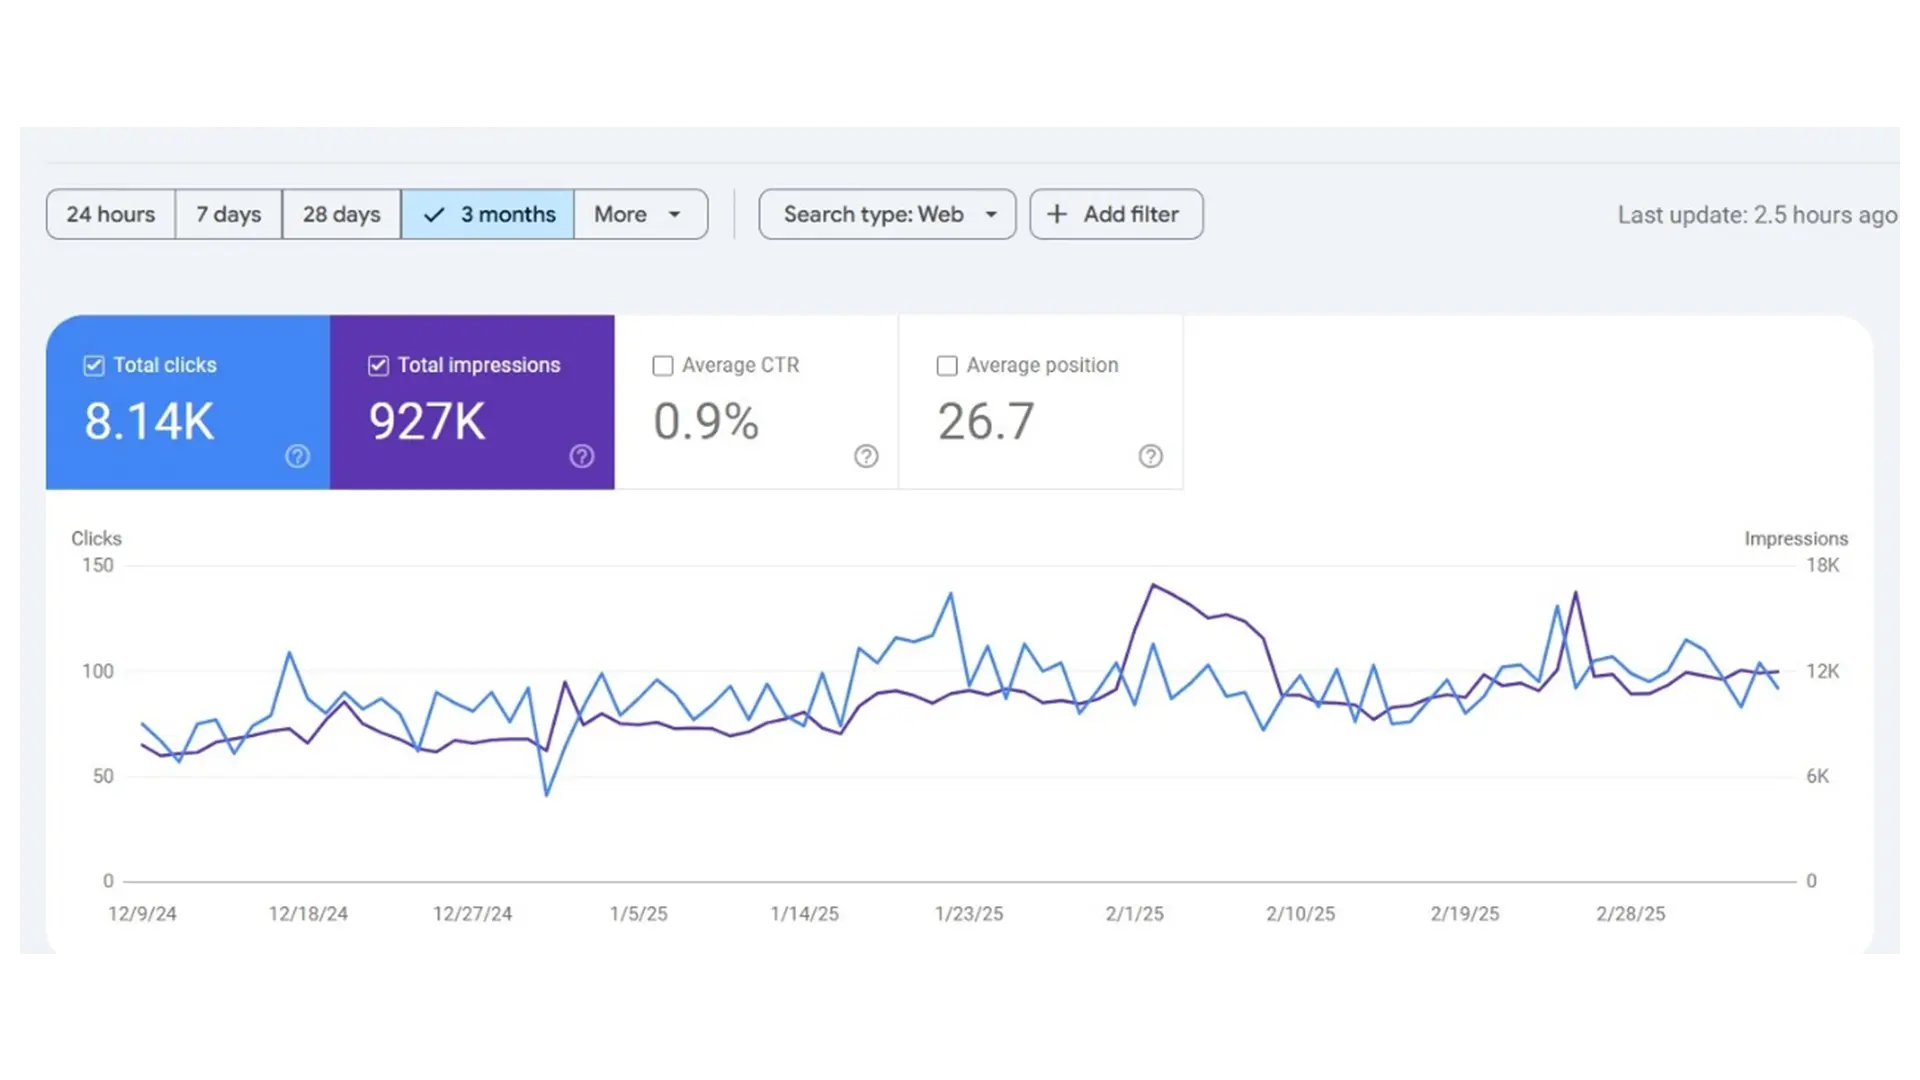The image size is (1920, 1080).
Task: Select the 24 hours date range
Action: point(111,214)
